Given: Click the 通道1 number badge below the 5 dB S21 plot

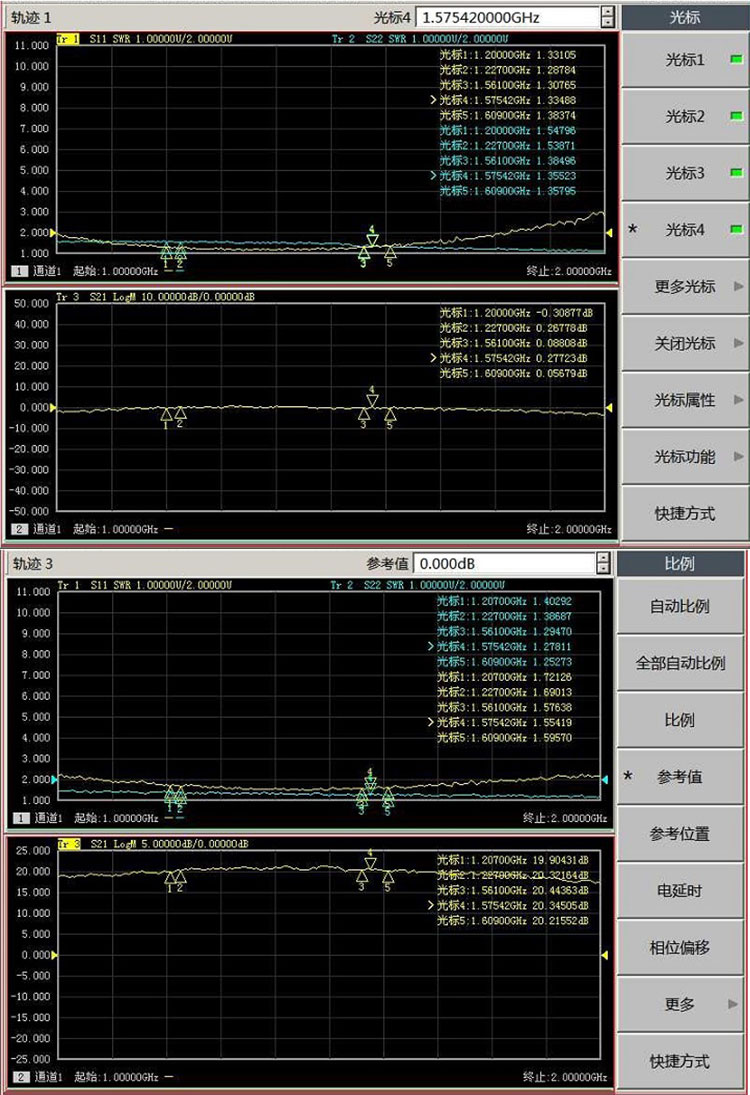Looking at the screenshot, I should (19, 1077).
